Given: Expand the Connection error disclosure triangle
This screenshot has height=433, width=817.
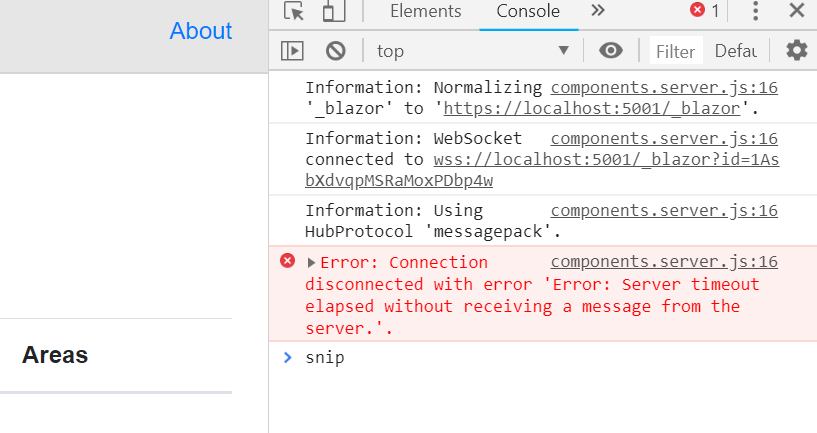Looking at the screenshot, I should click(311, 263).
